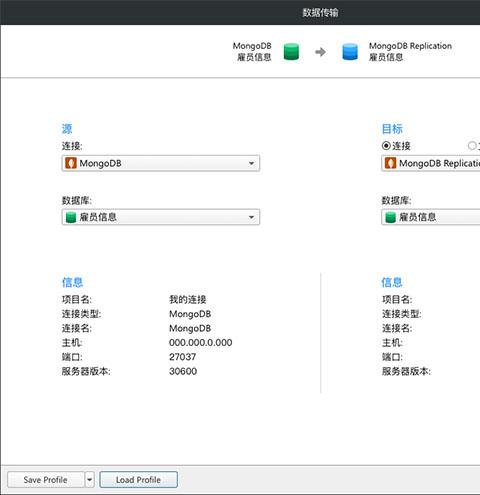Image resolution: width=480 pixels, height=495 pixels.
Task: Click the target 服务器版本 label
Action: pos(406,371)
